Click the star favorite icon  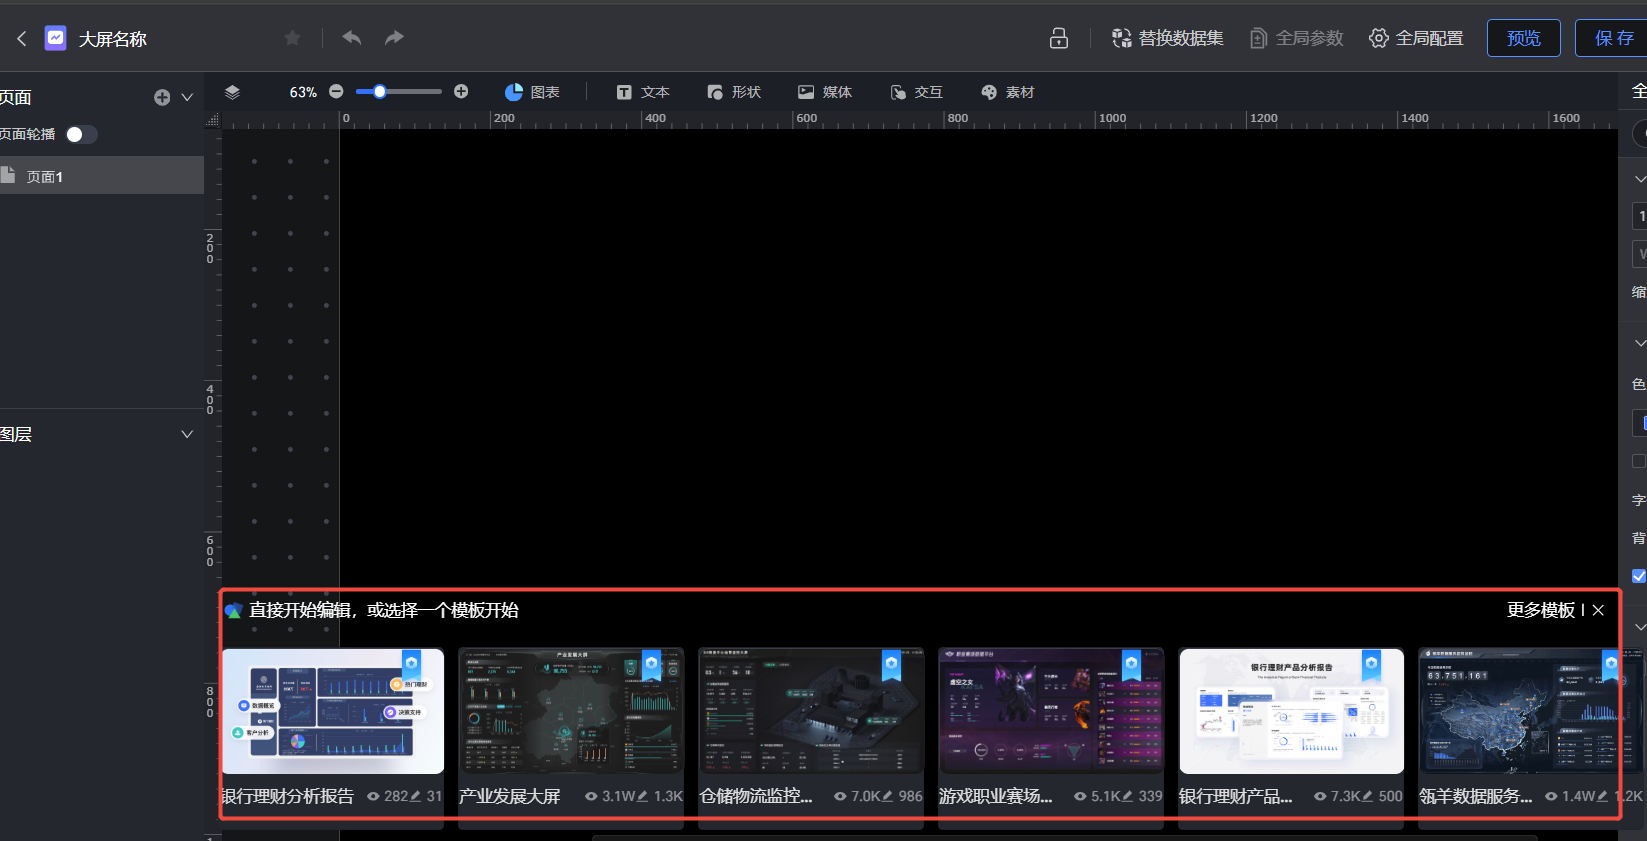click(x=292, y=38)
